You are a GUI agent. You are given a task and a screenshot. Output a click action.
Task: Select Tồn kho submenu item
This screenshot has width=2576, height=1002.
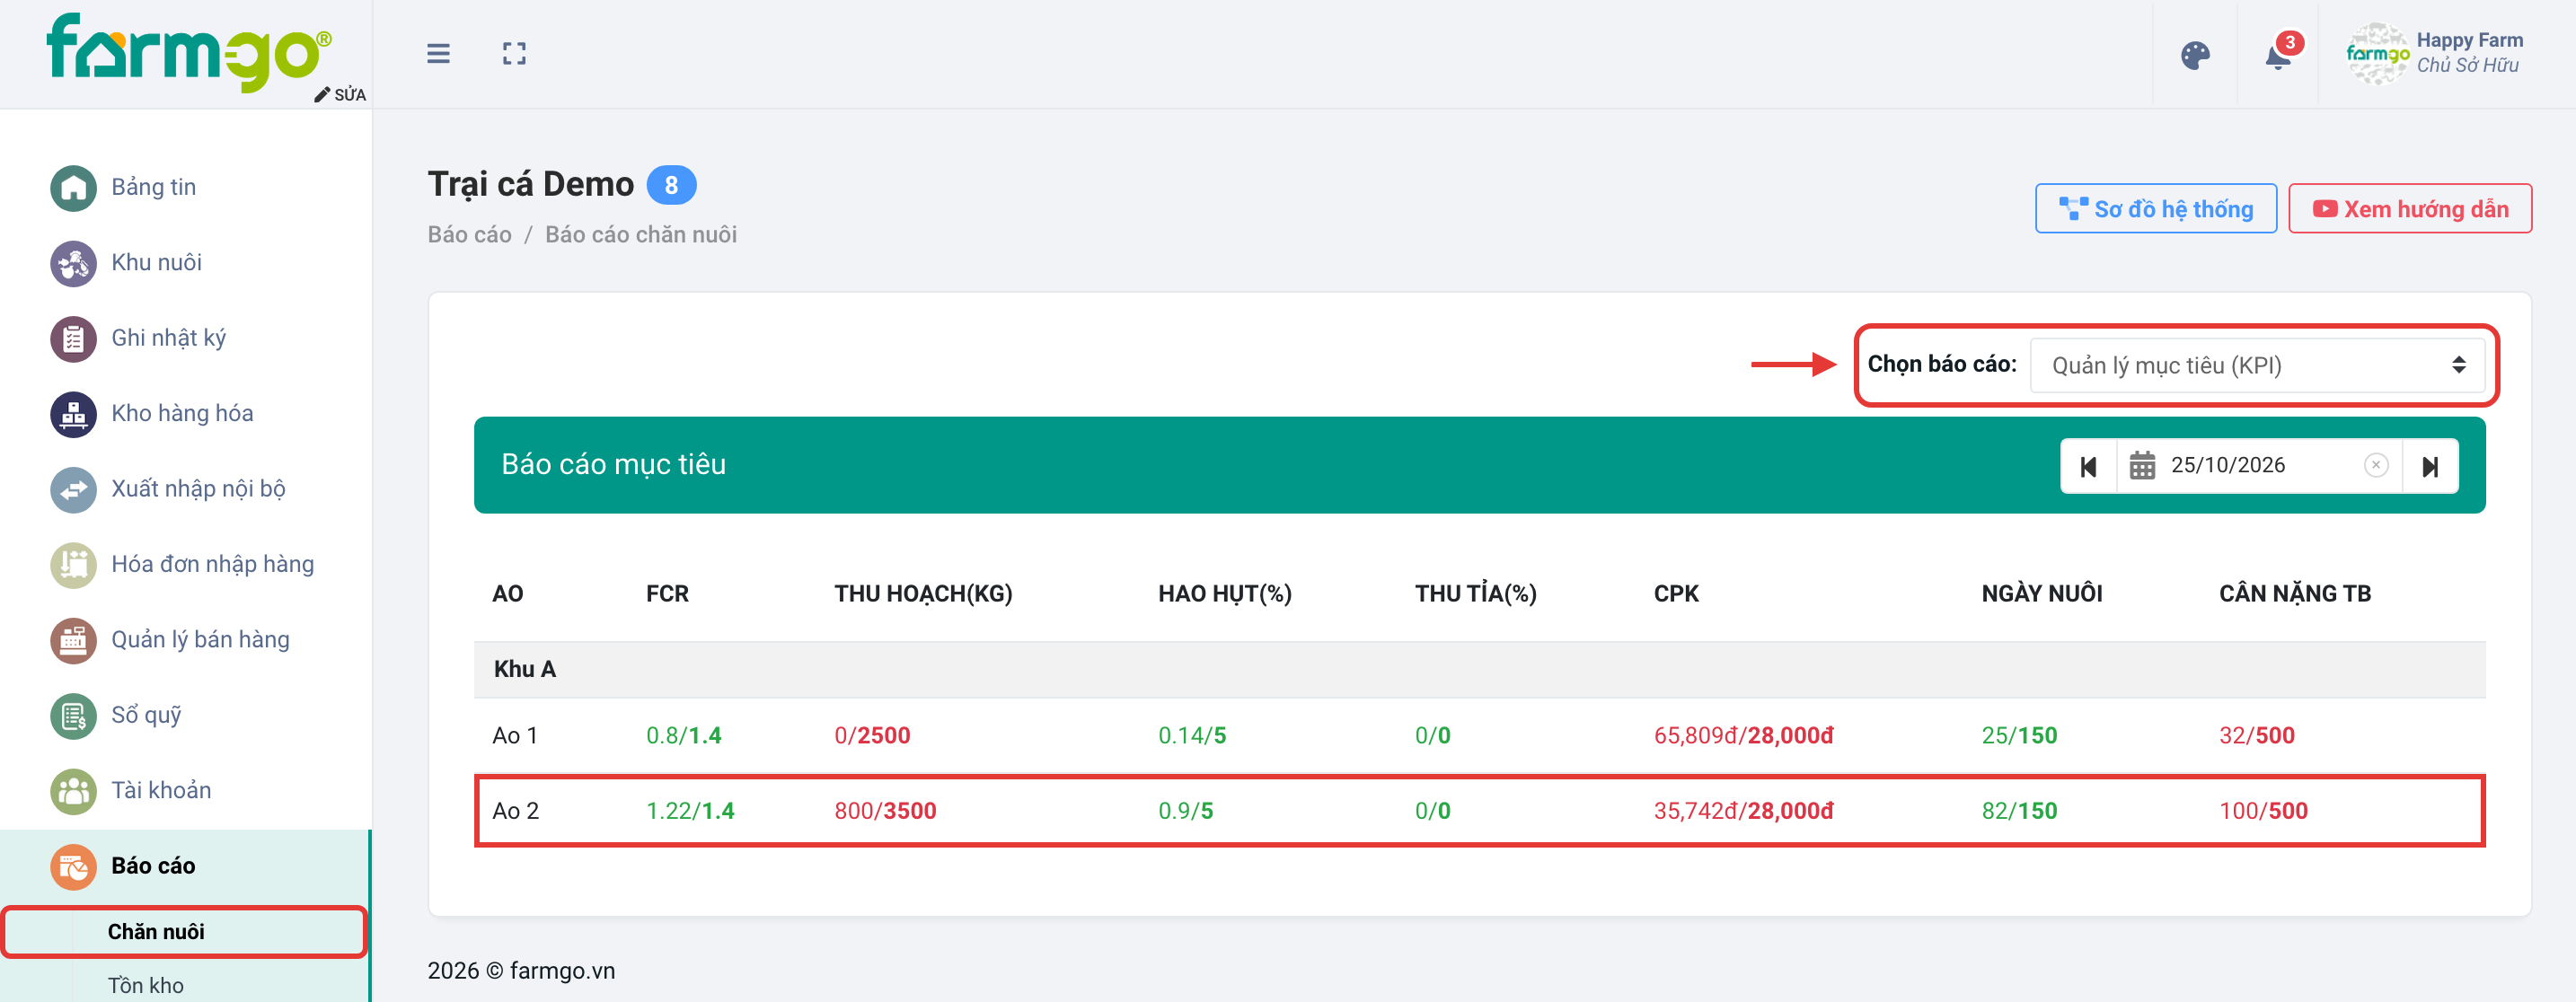(146, 985)
